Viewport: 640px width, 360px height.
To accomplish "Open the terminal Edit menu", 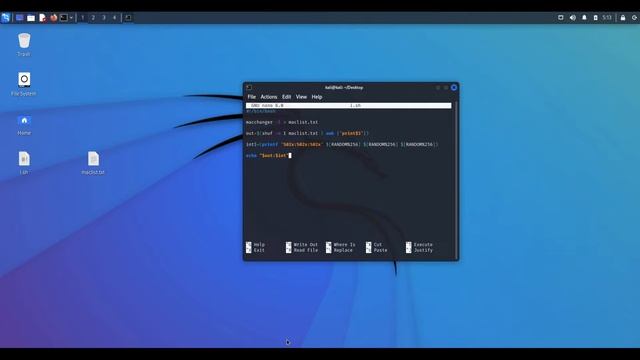I will [x=287, y=97].
